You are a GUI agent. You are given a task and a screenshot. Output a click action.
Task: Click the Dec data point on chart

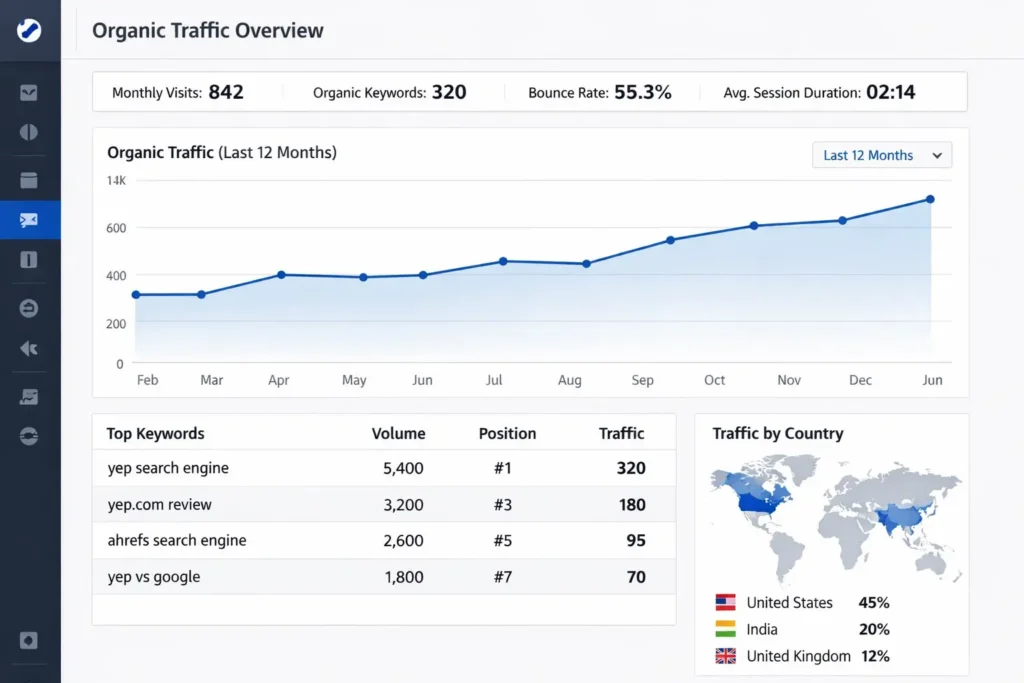tap(842, 221)
